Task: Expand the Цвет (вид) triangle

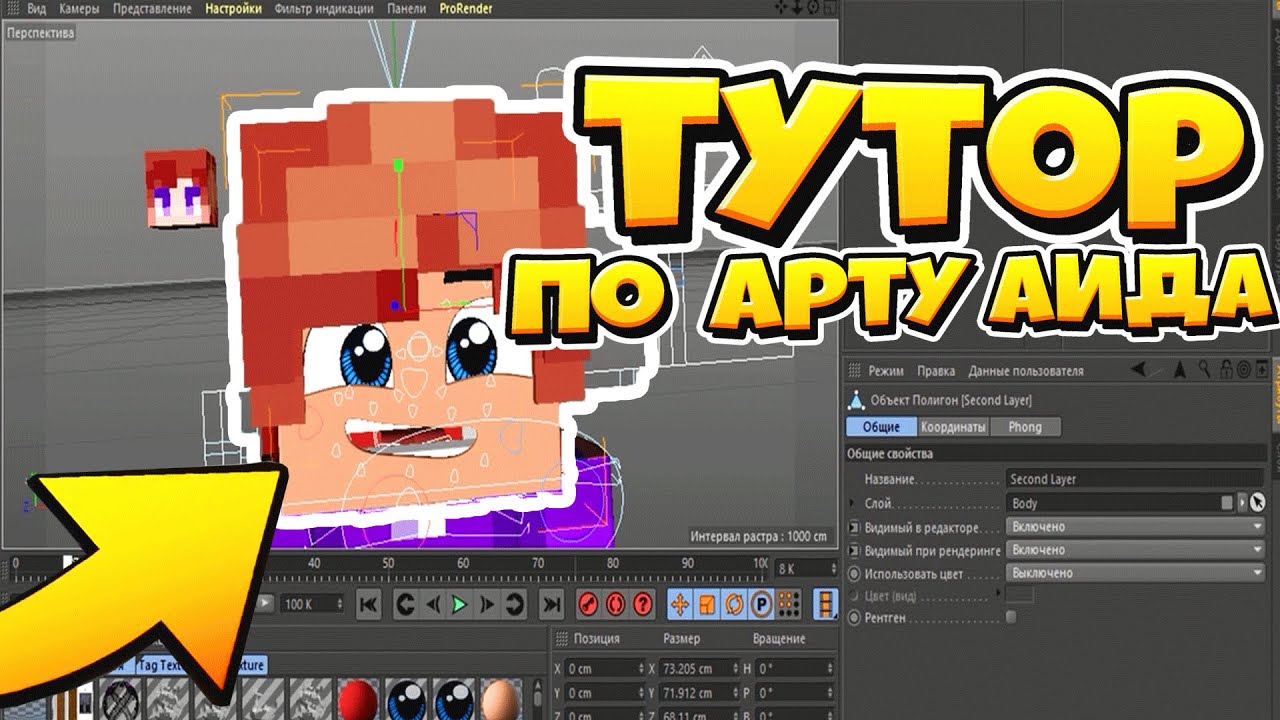Action: pos(998,594)
